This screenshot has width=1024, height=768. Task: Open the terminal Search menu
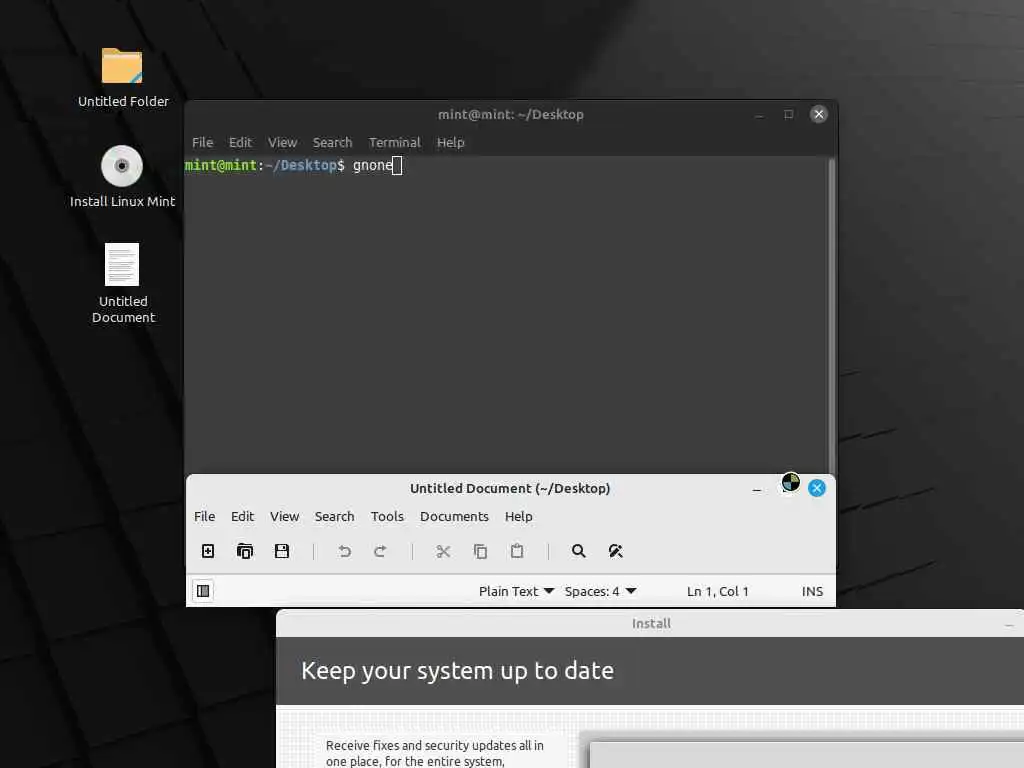332,142
